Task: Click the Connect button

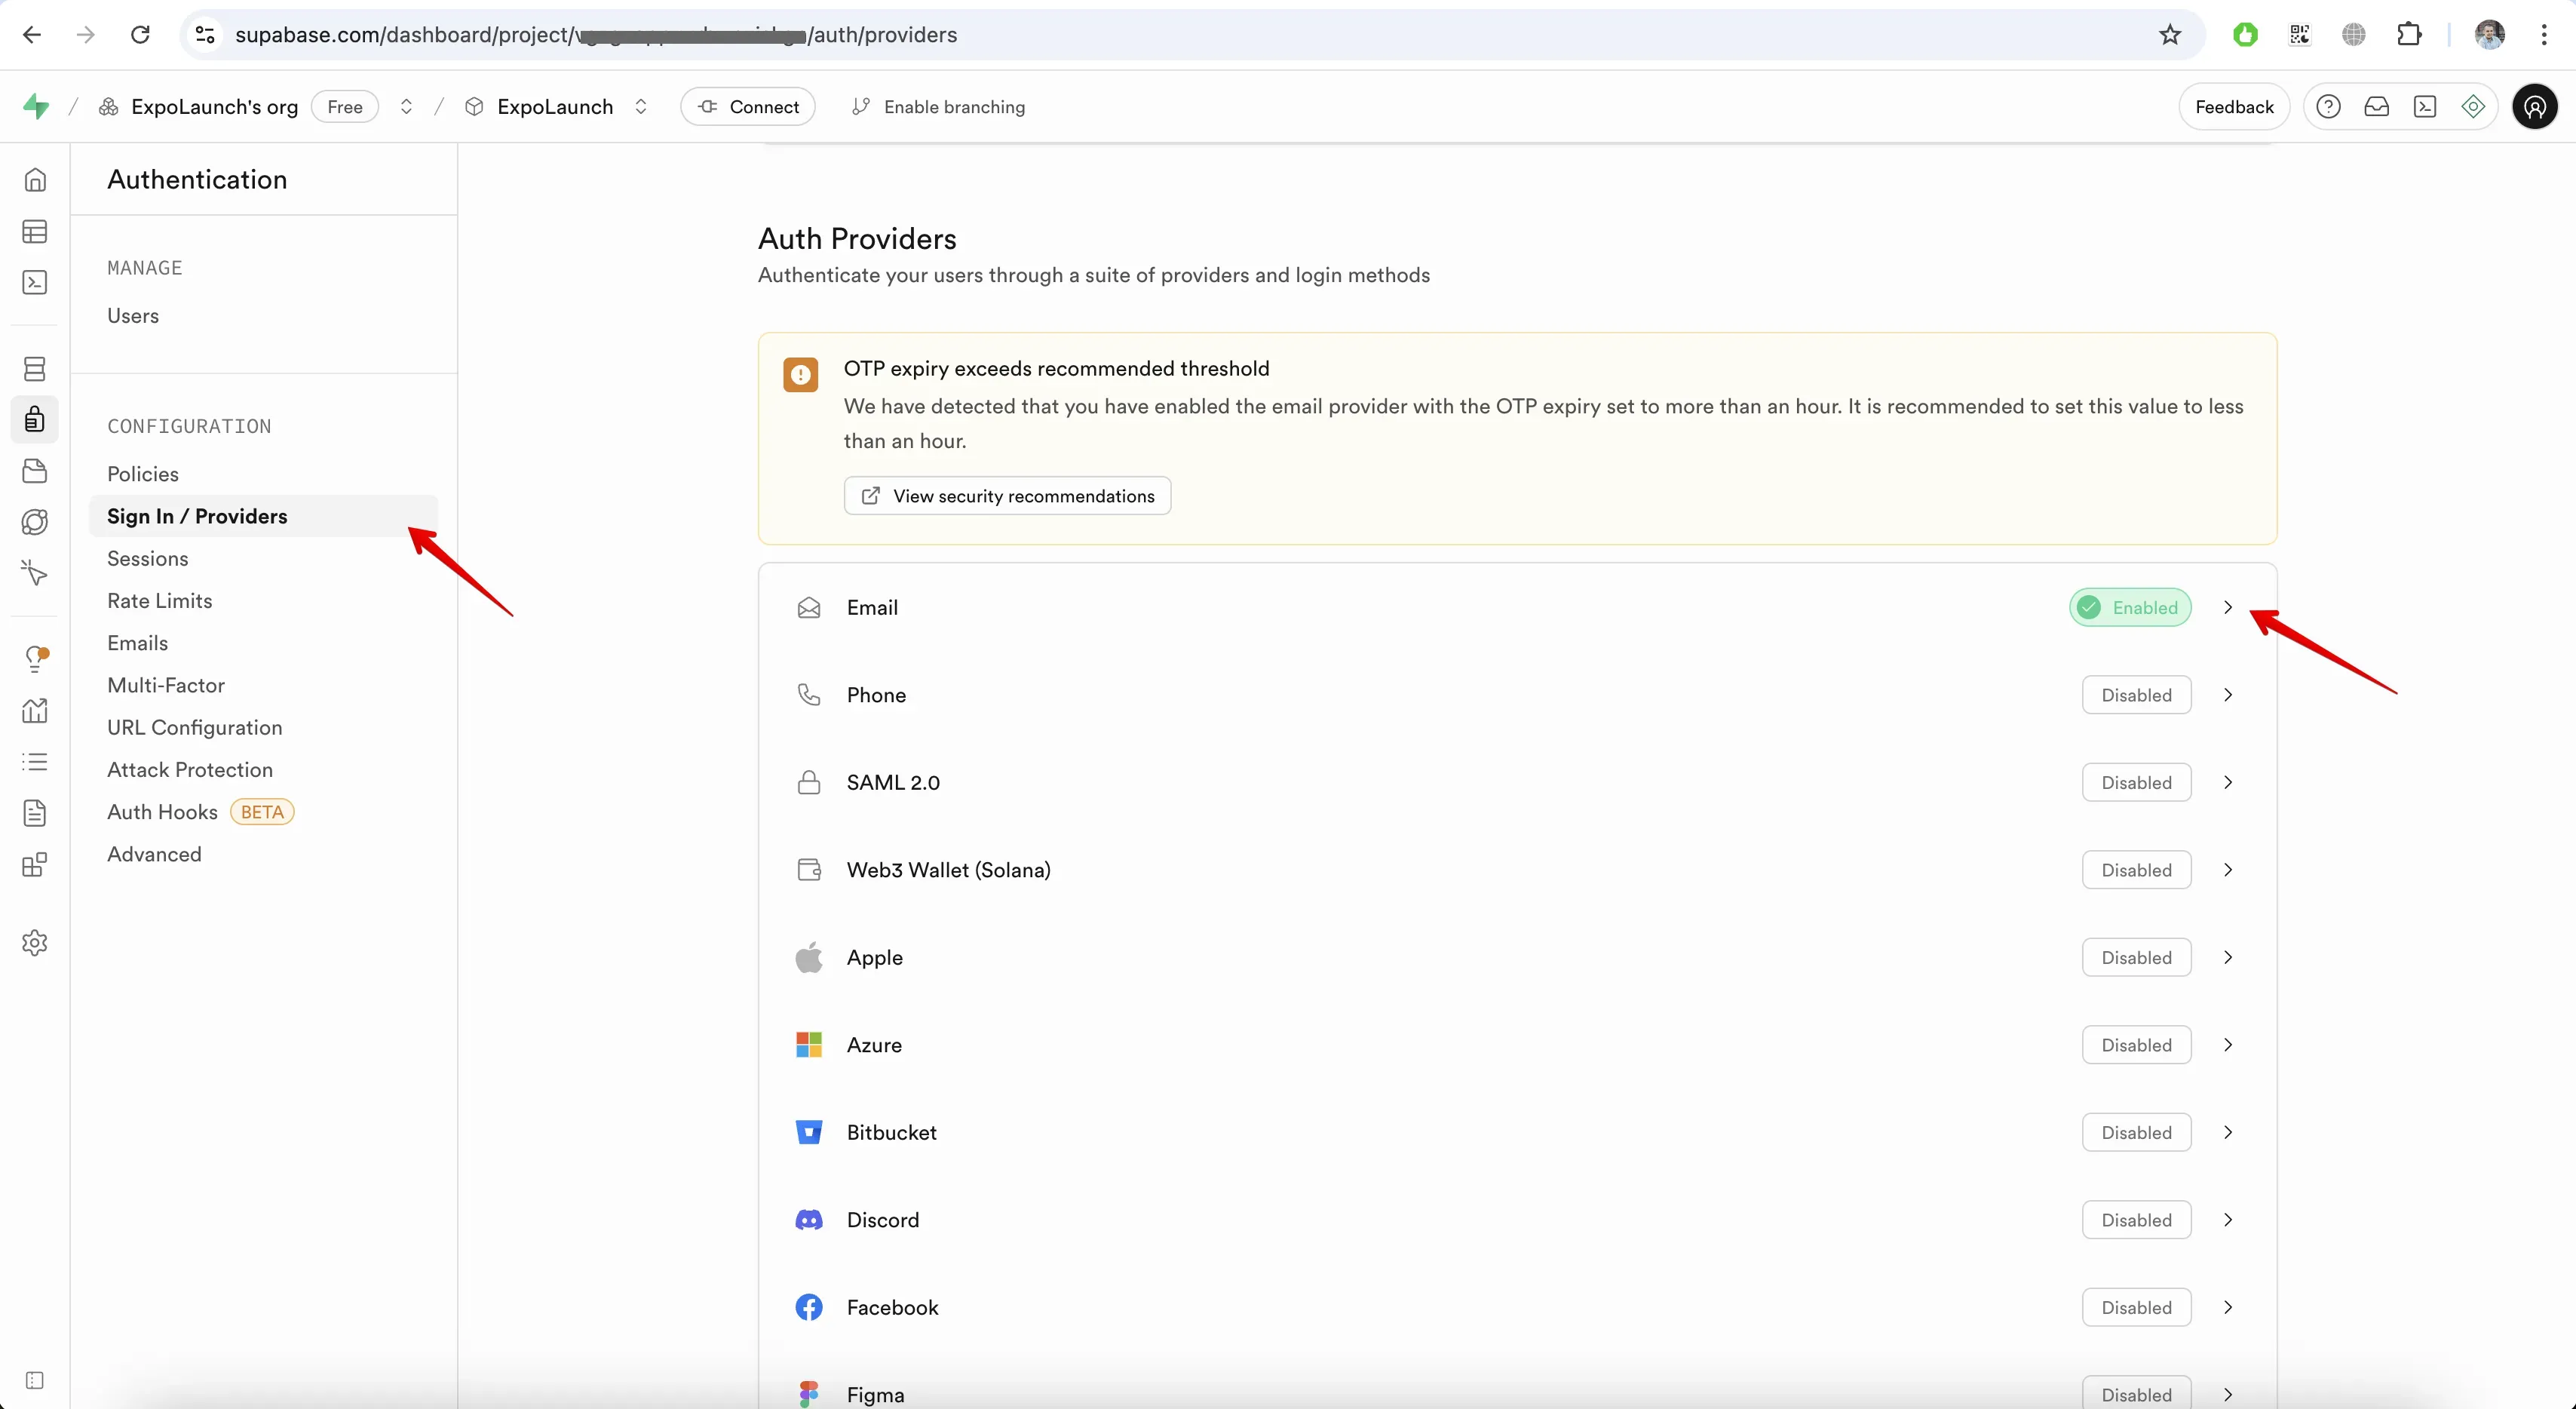Action: [748, 107]
